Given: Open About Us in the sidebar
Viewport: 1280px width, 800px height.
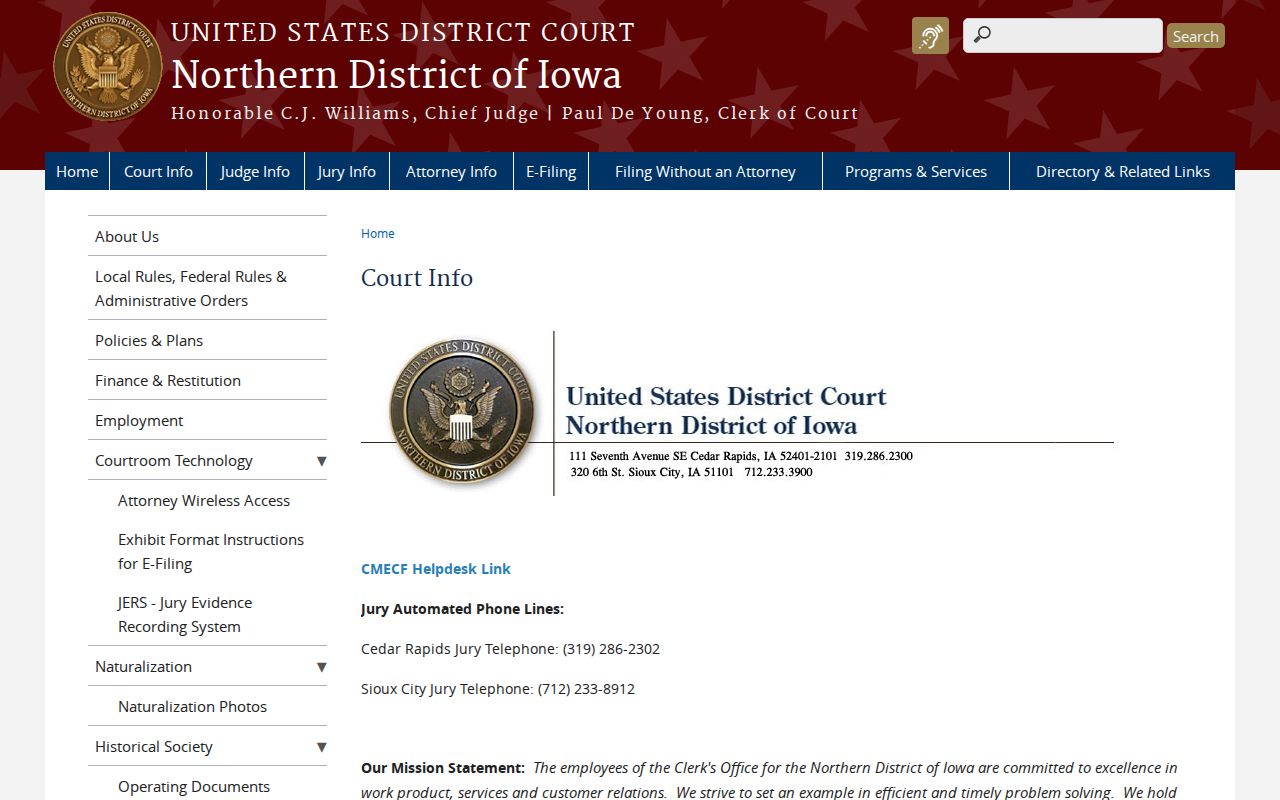Looking at the screenshot, I should [207, 236].
